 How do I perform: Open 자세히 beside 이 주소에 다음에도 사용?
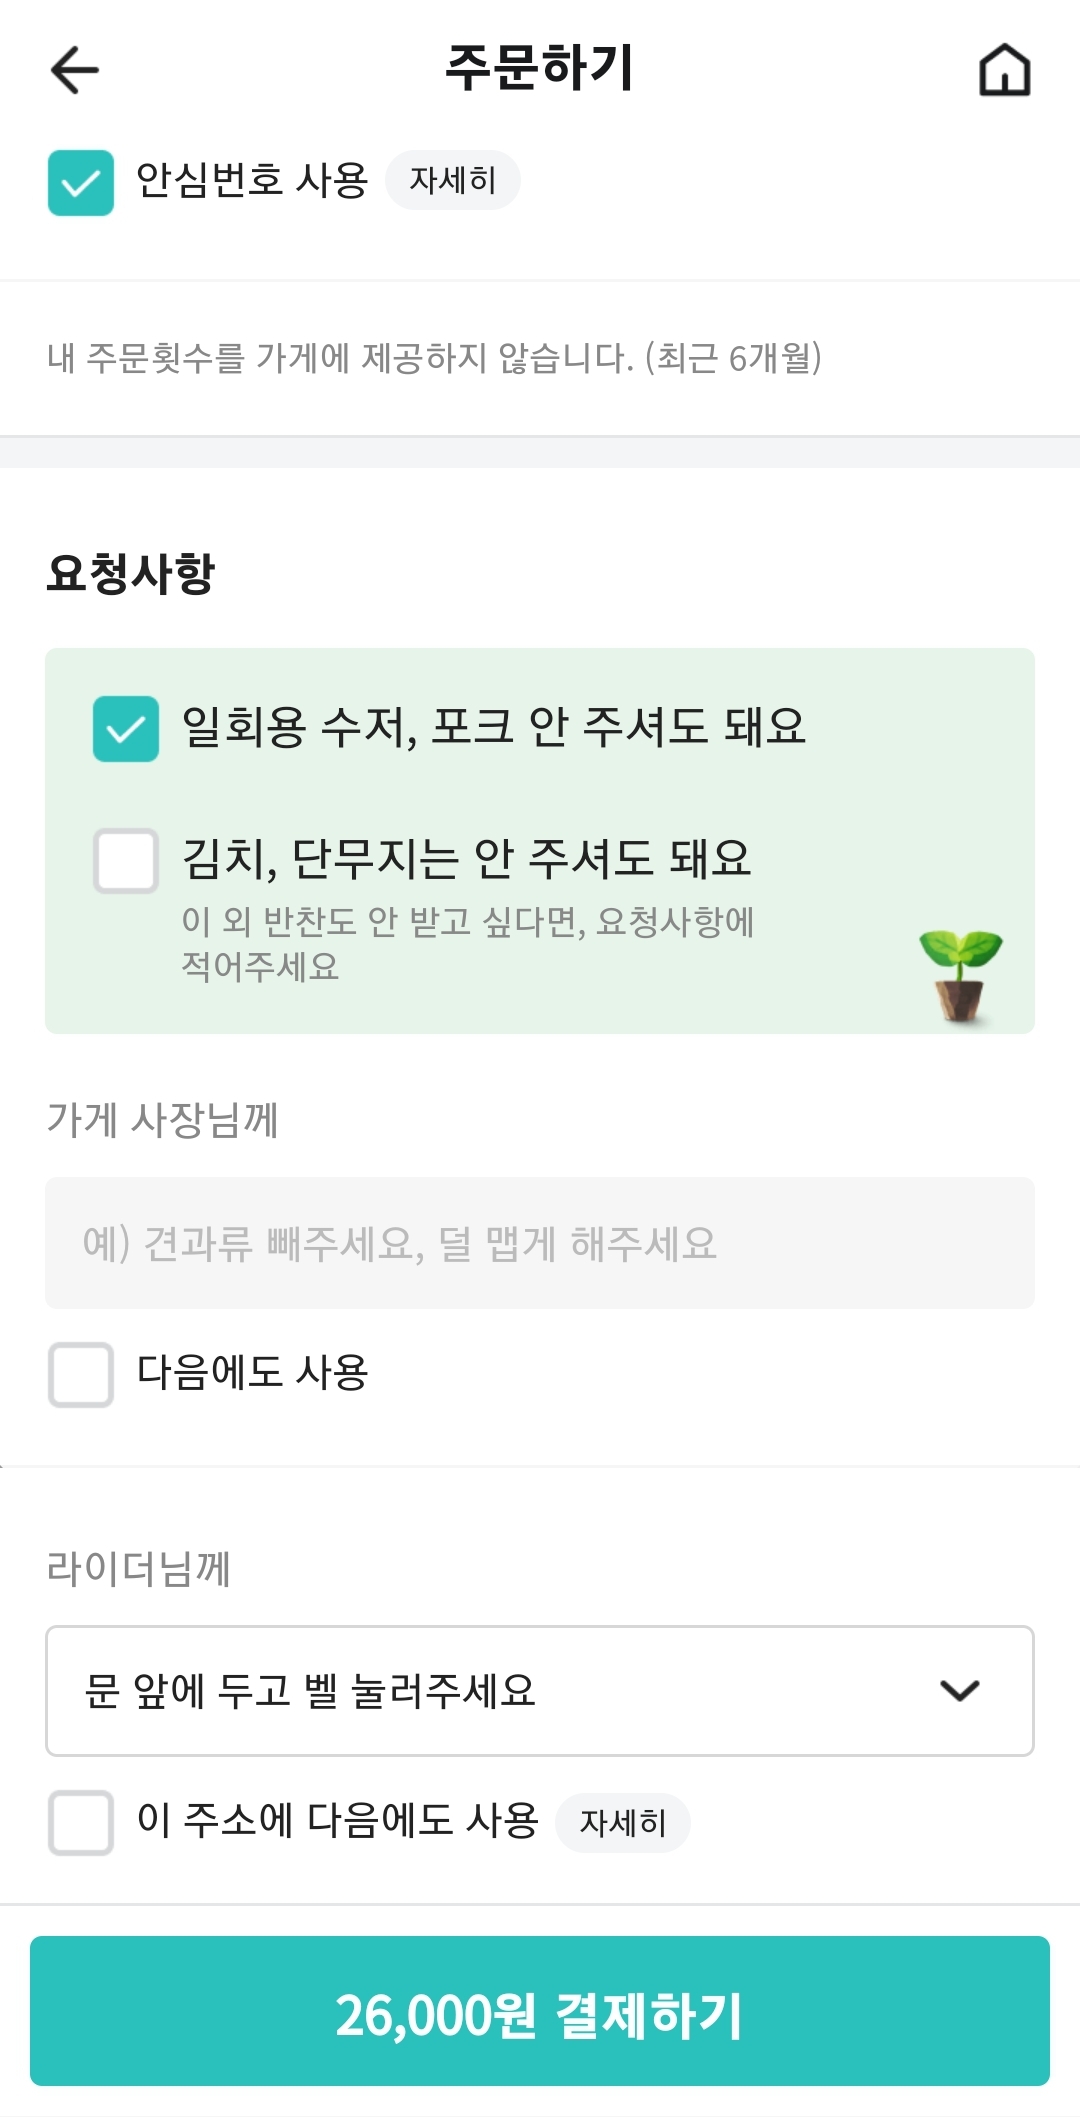coord(623,1823)
